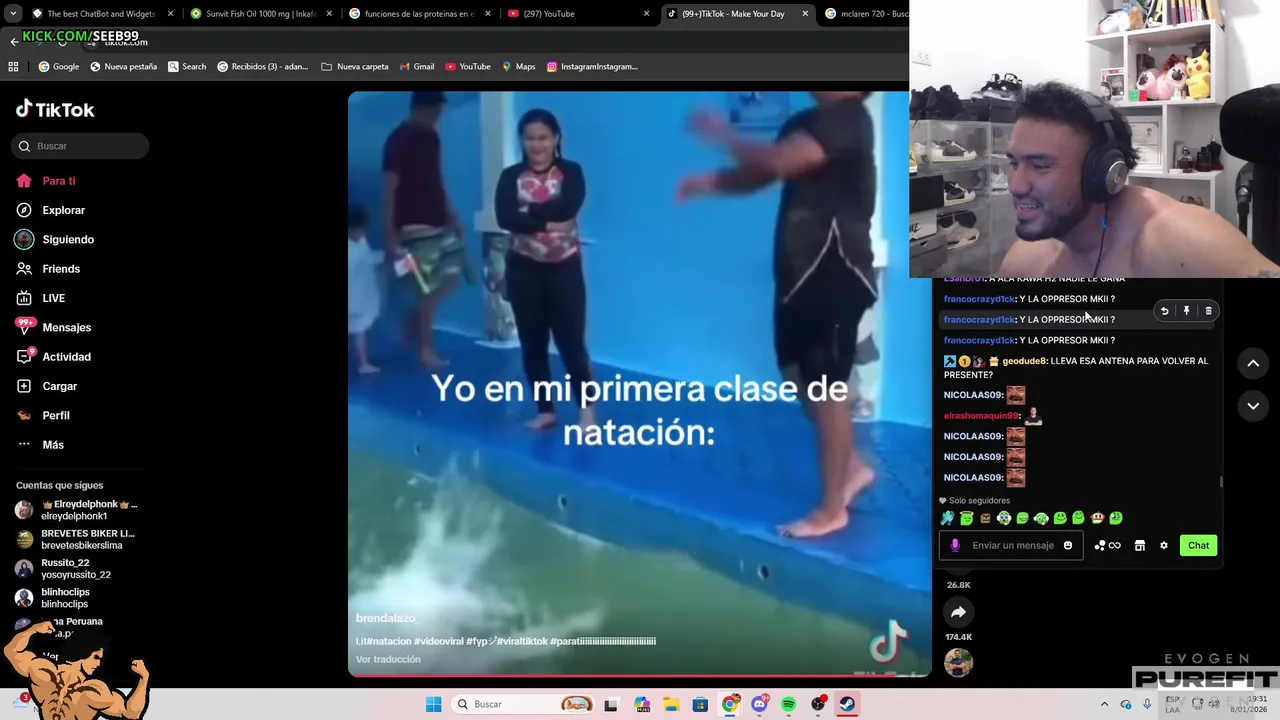Select the first quick emote in the chat emote row
The width and height of the screenshot is (1280, 720).
948,518
